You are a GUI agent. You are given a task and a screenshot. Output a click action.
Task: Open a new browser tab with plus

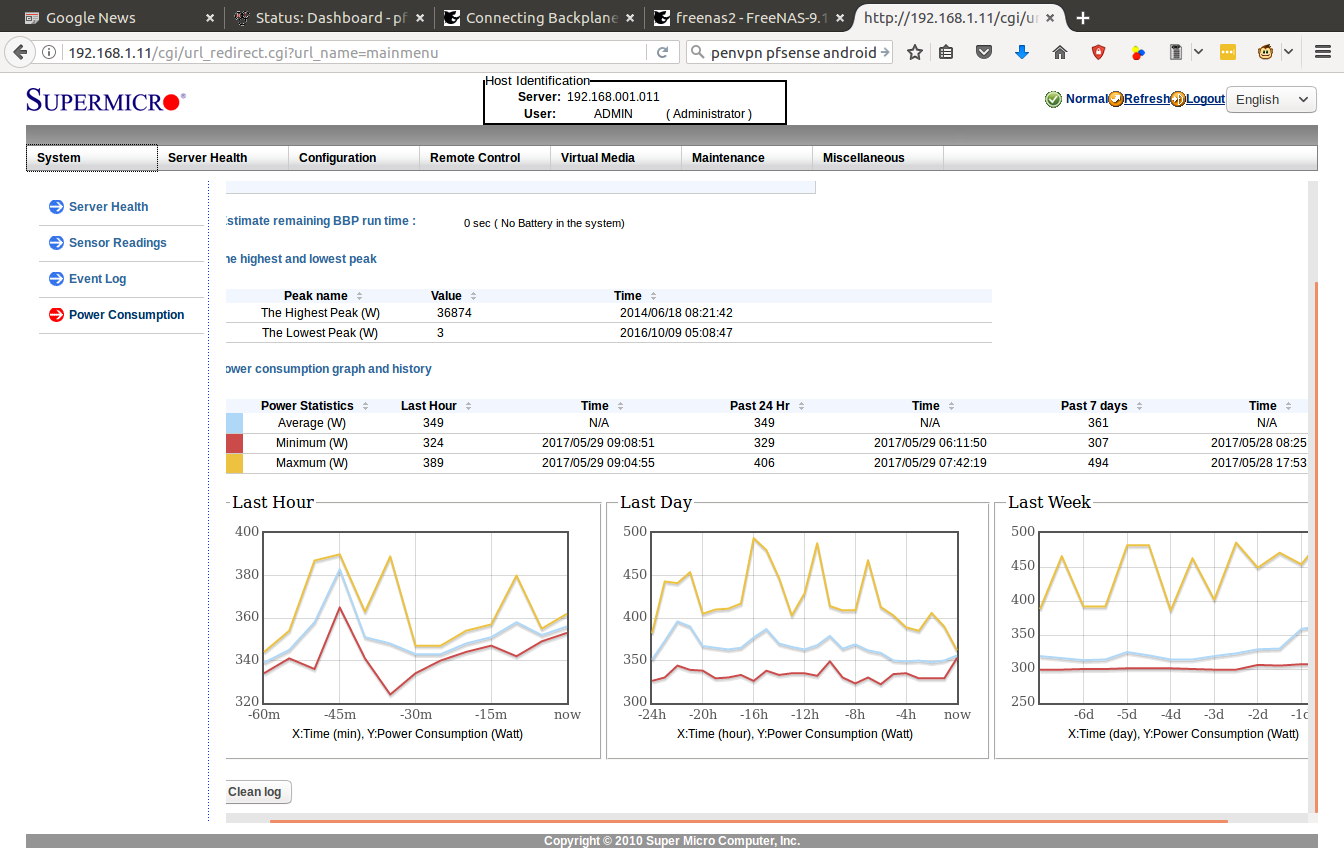pos(1083,18)
